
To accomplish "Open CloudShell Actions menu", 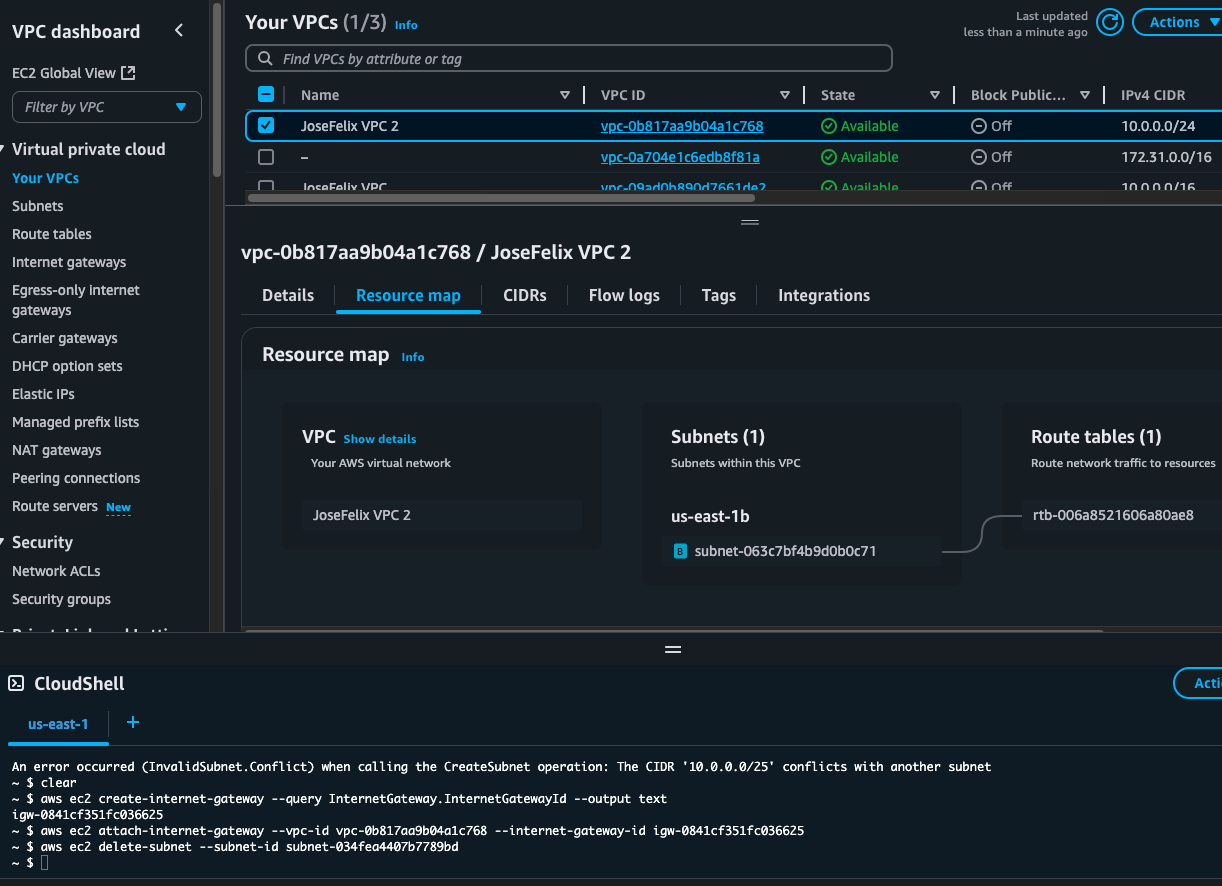I will (x=1198, y=683).
